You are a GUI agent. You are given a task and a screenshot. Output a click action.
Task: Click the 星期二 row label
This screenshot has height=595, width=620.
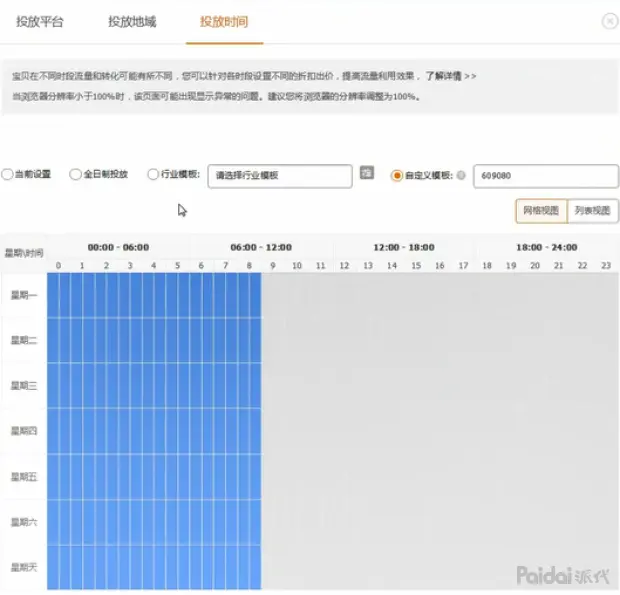tap(24, 340)
